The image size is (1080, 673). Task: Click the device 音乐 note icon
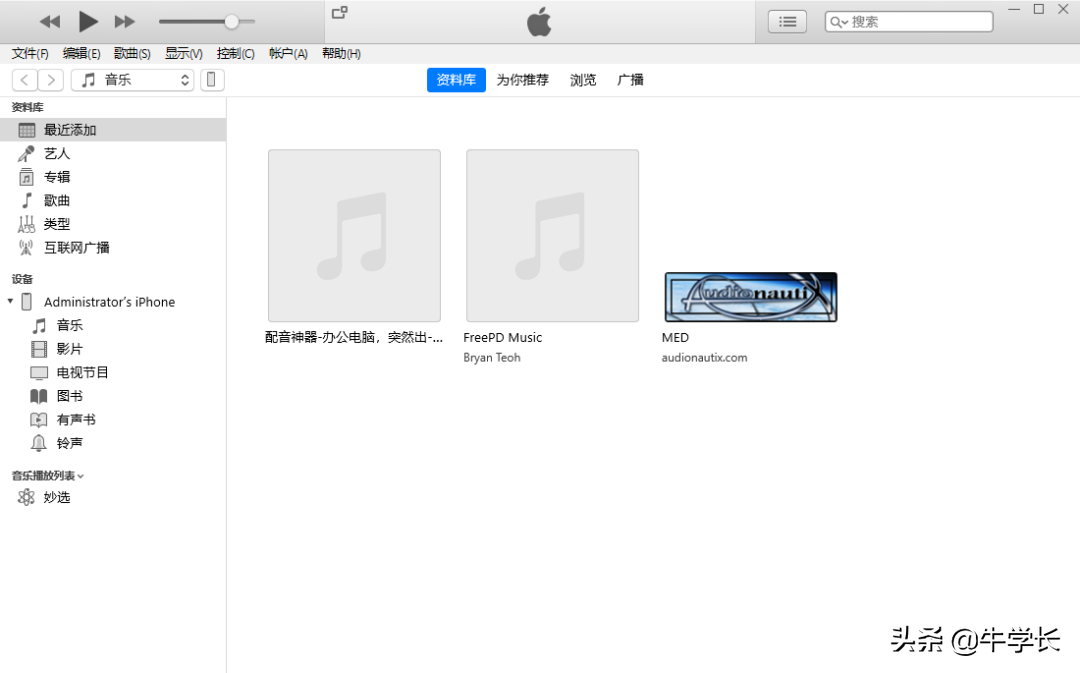click(x=39, y=325)
